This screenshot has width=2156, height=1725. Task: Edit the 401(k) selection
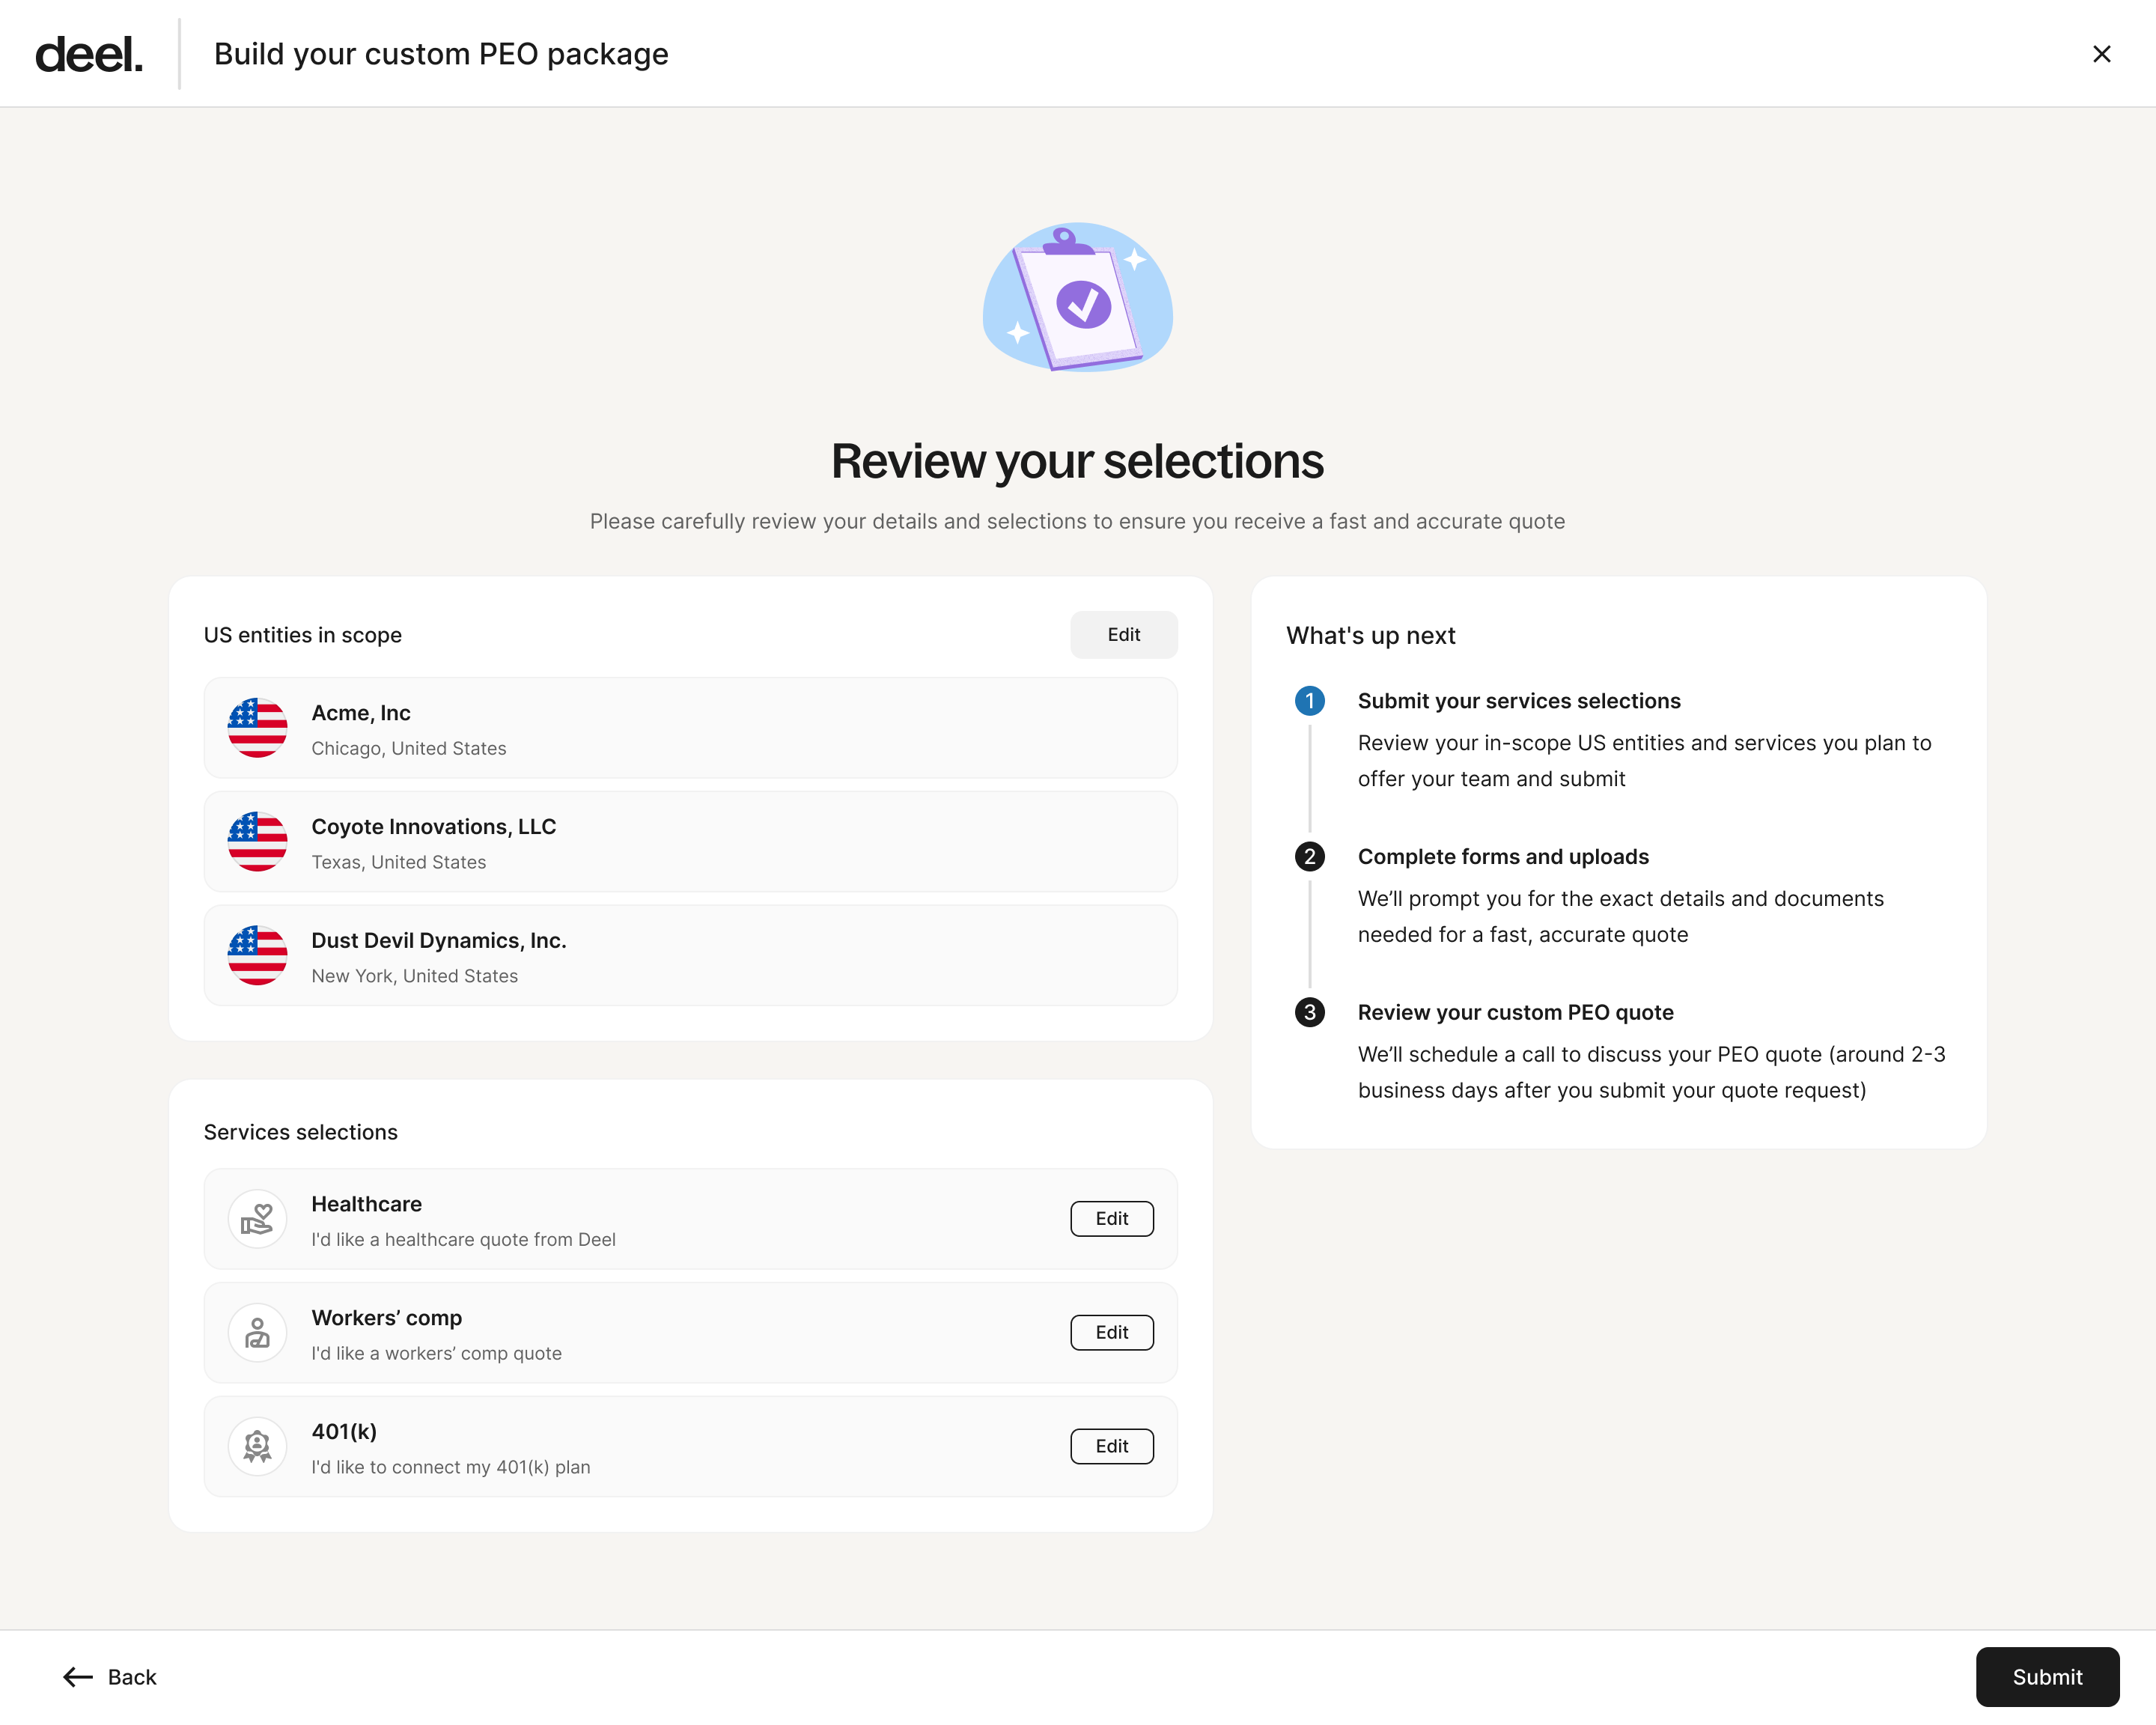(1111, 1447)
